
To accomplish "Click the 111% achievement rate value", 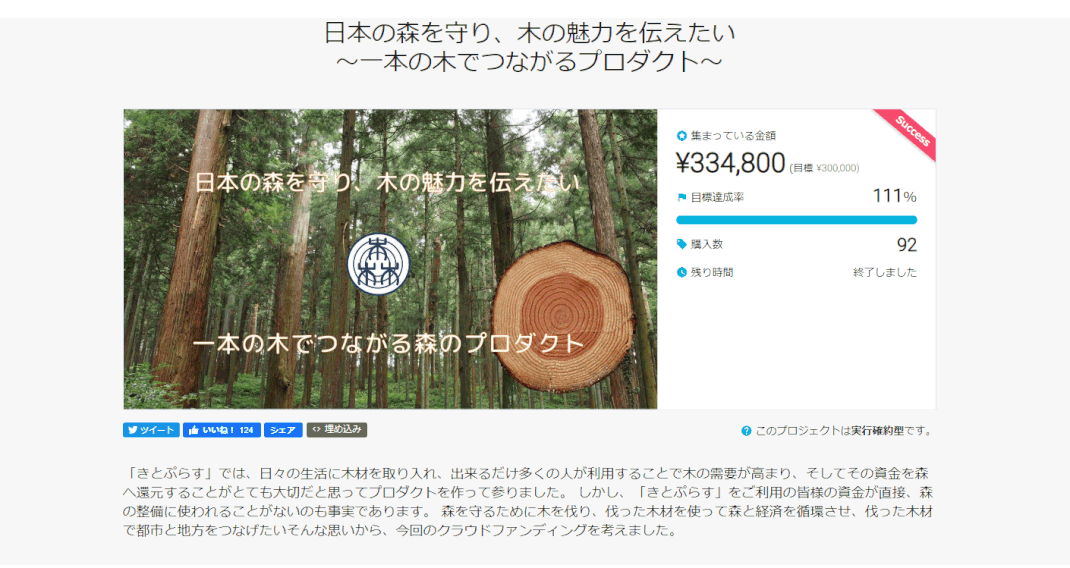I will 894,197.
